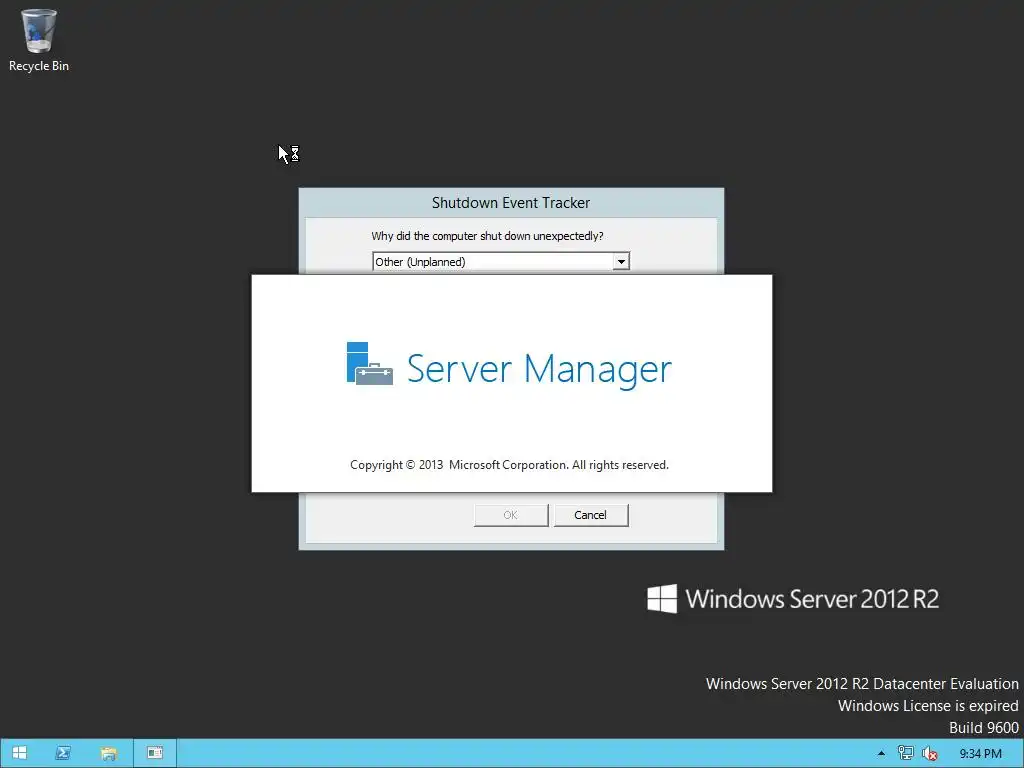
Task: Open the Start button on taskbar
Action: (x=20, y=753)
